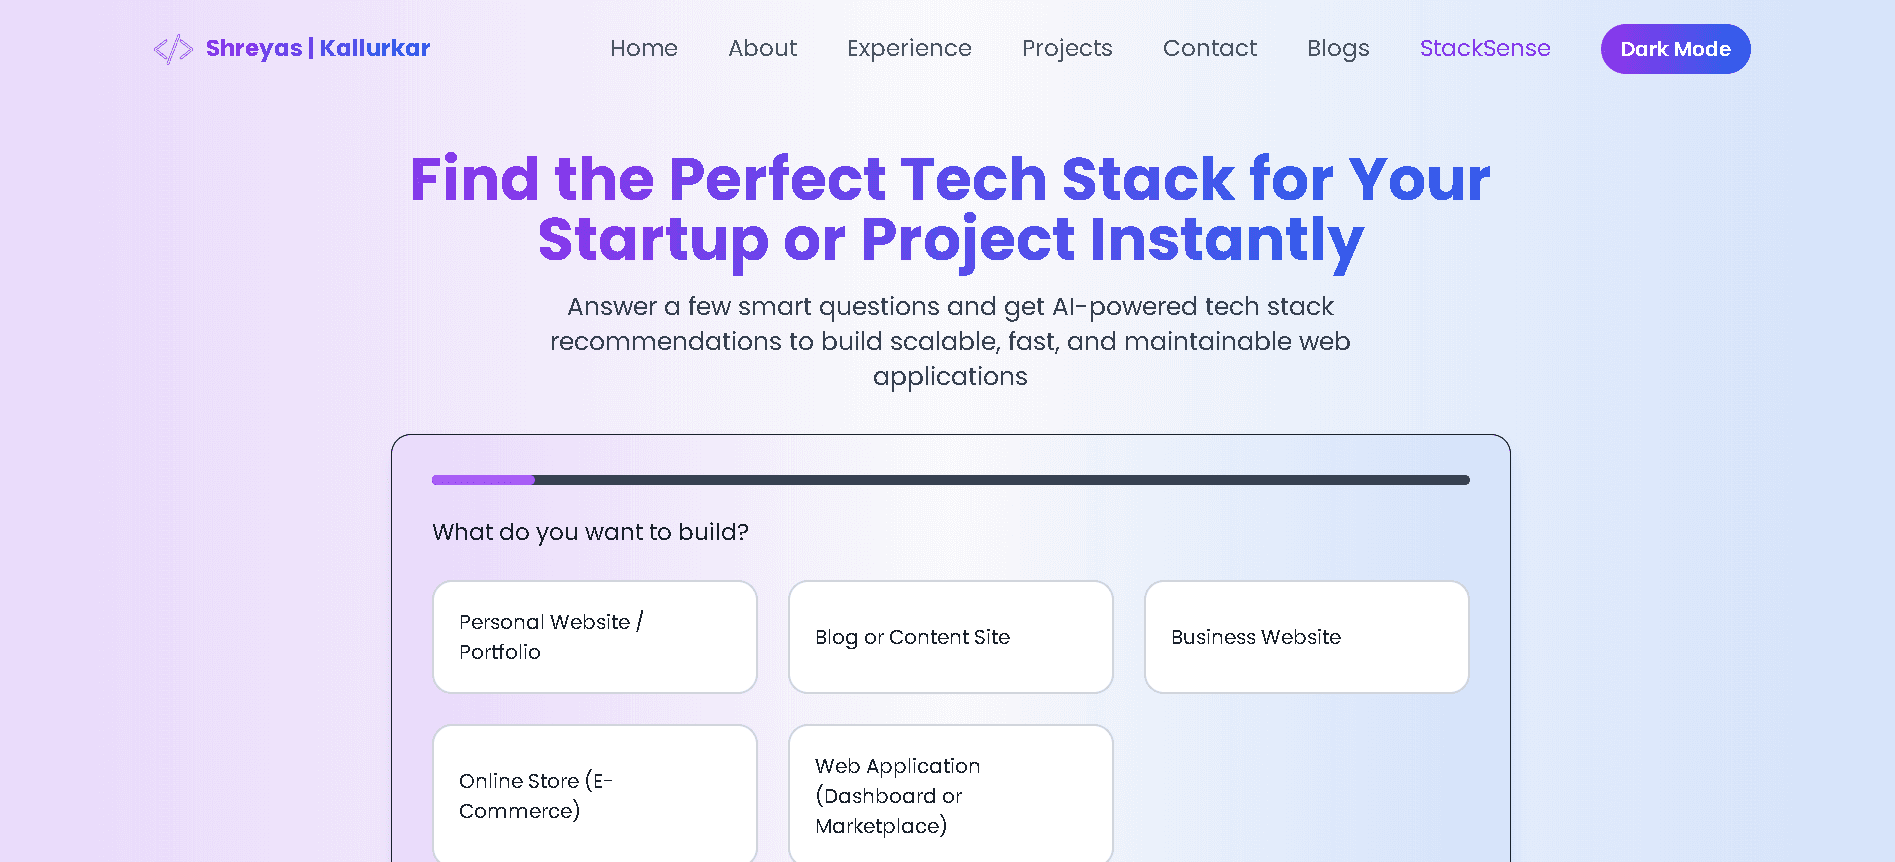
Task: Select Online Store (E-Commerce) option
Action: (x=595, y=795)
